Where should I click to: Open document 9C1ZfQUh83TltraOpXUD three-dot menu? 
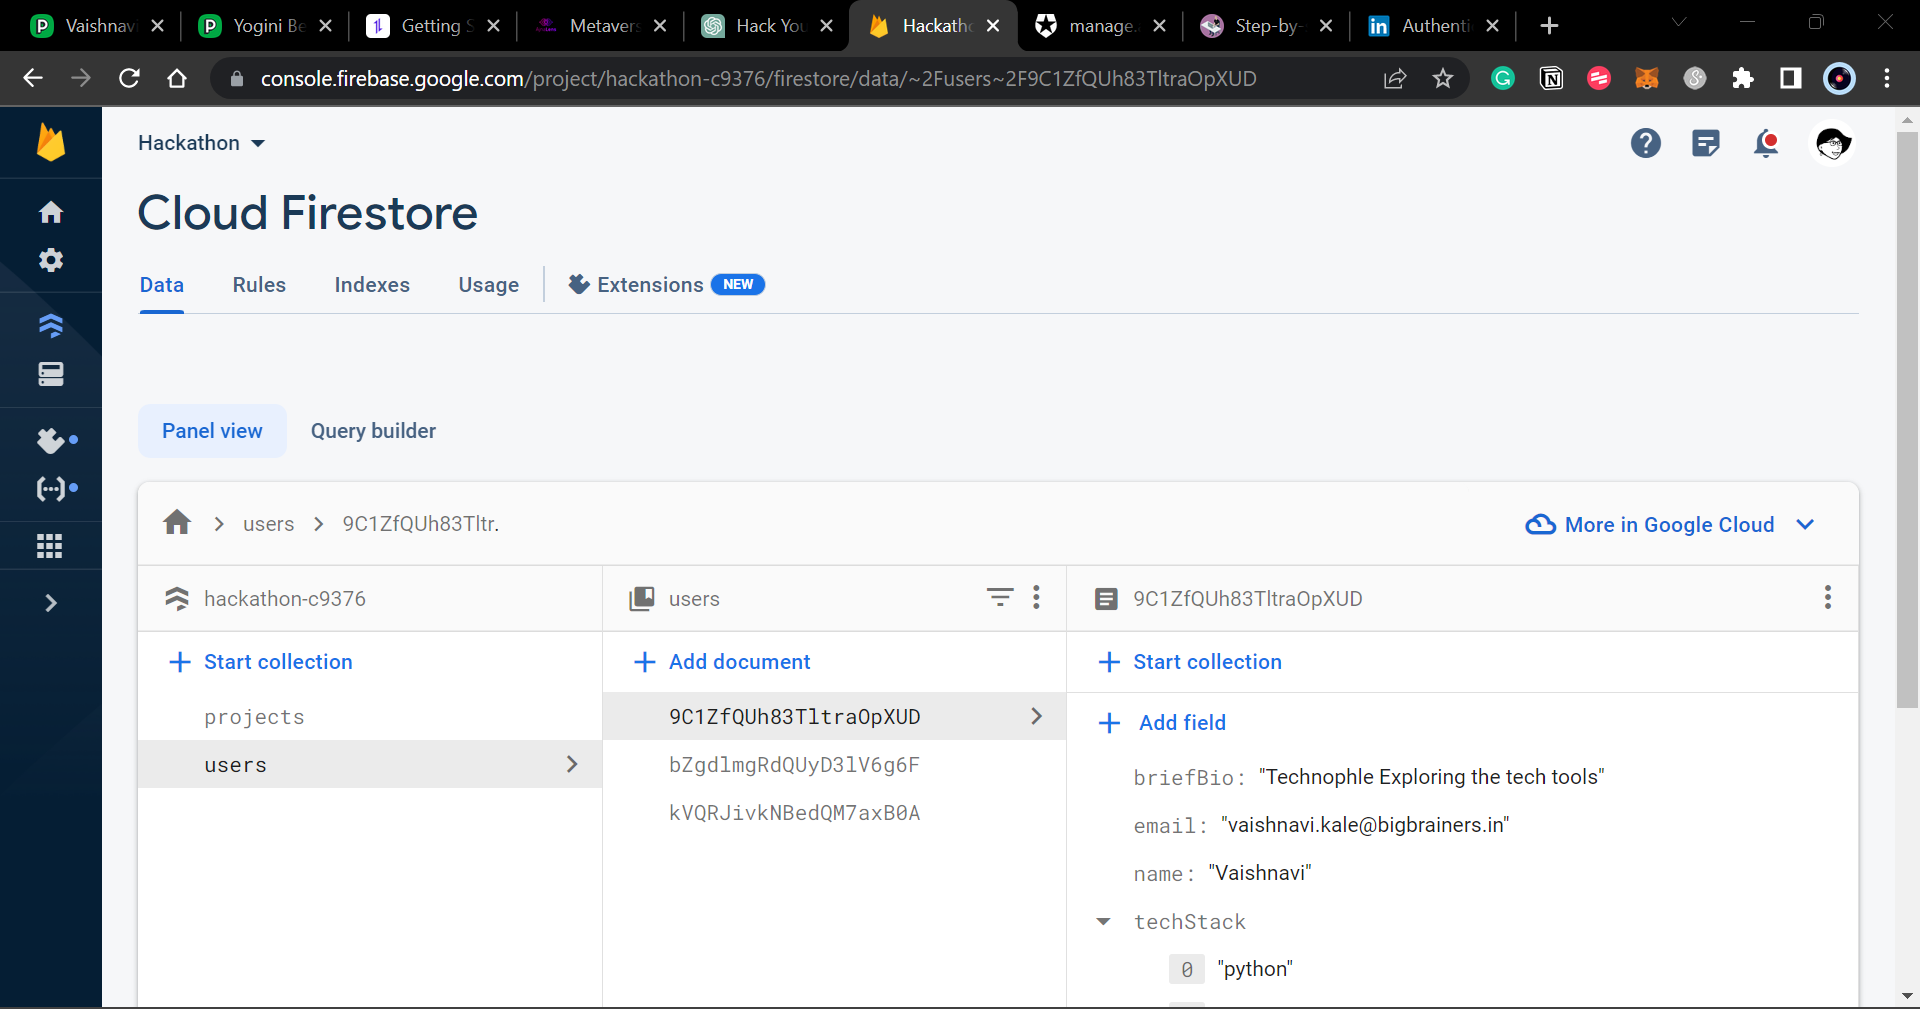click(1827, 598)
